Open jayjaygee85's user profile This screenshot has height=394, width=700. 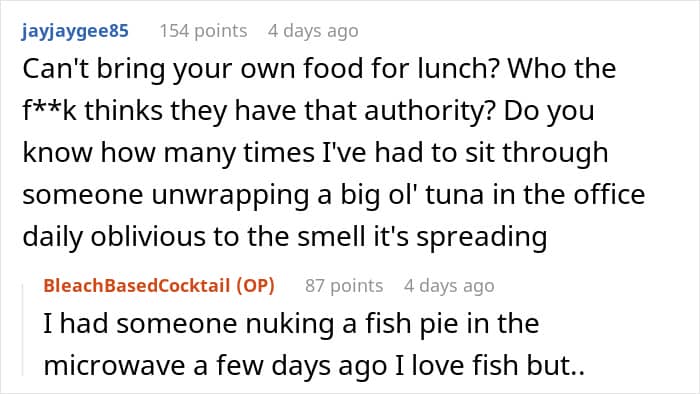(75, 31)
